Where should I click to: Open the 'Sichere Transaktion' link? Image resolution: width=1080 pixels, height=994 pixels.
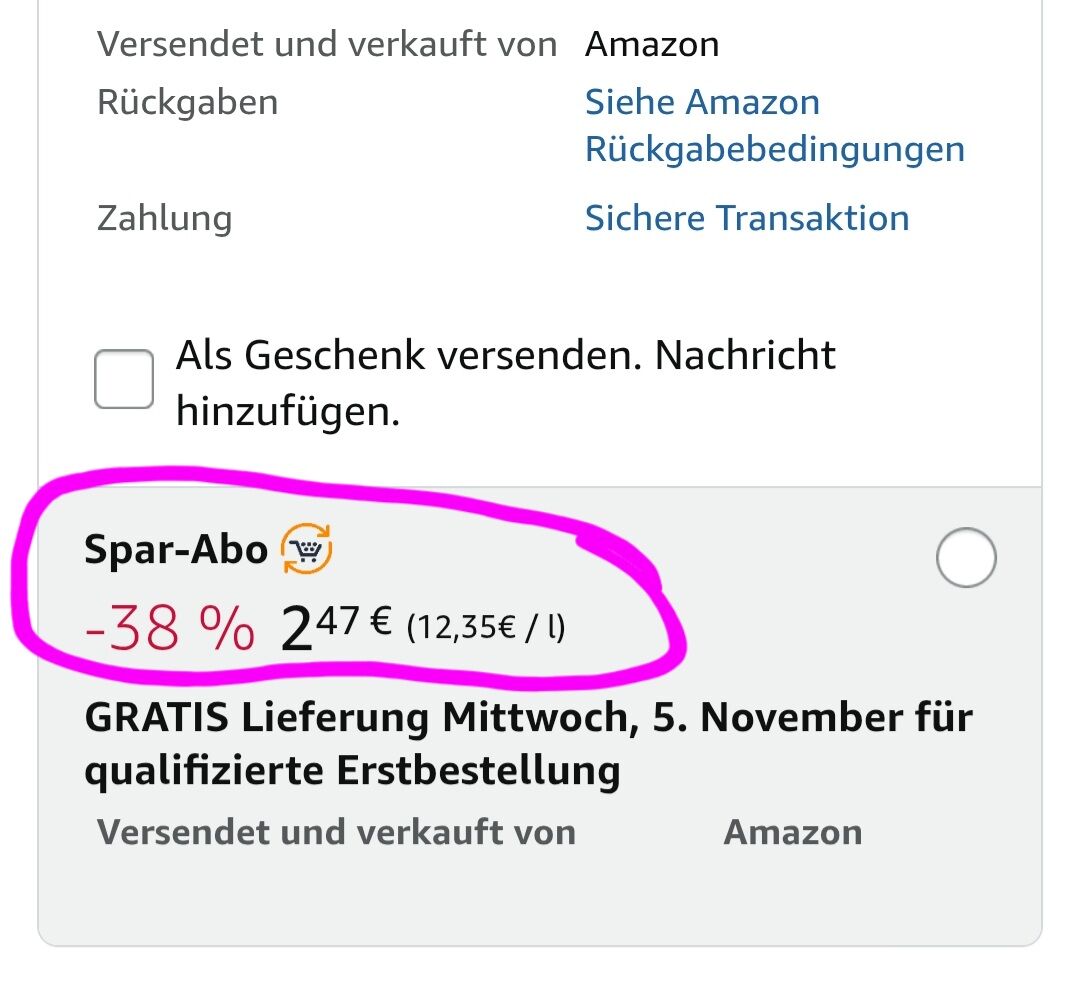tap(746, 218)
